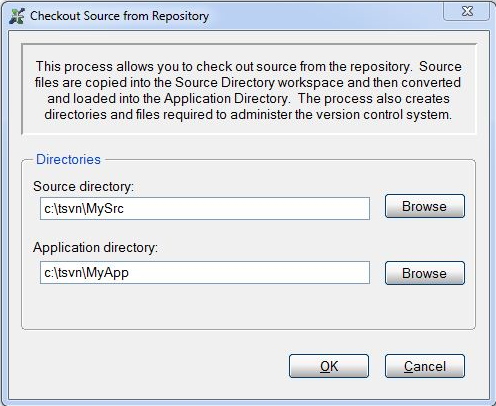Click empty area left of OK button
496x406 pixels.
coord(150,366)
